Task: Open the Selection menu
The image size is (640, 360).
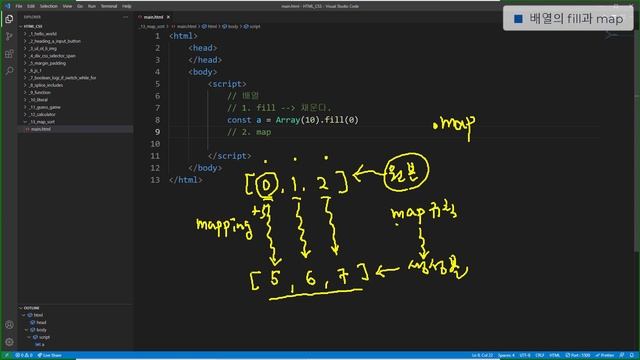Action: [x=49, y=6]
